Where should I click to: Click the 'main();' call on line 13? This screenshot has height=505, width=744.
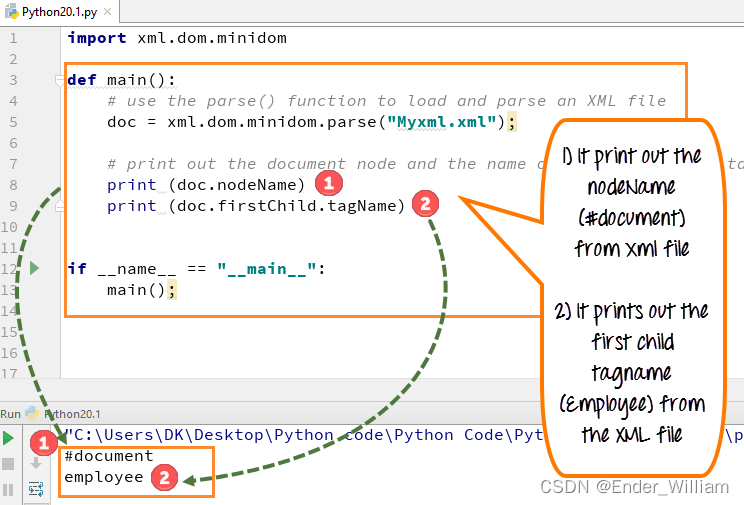click(x=141, y=290)
